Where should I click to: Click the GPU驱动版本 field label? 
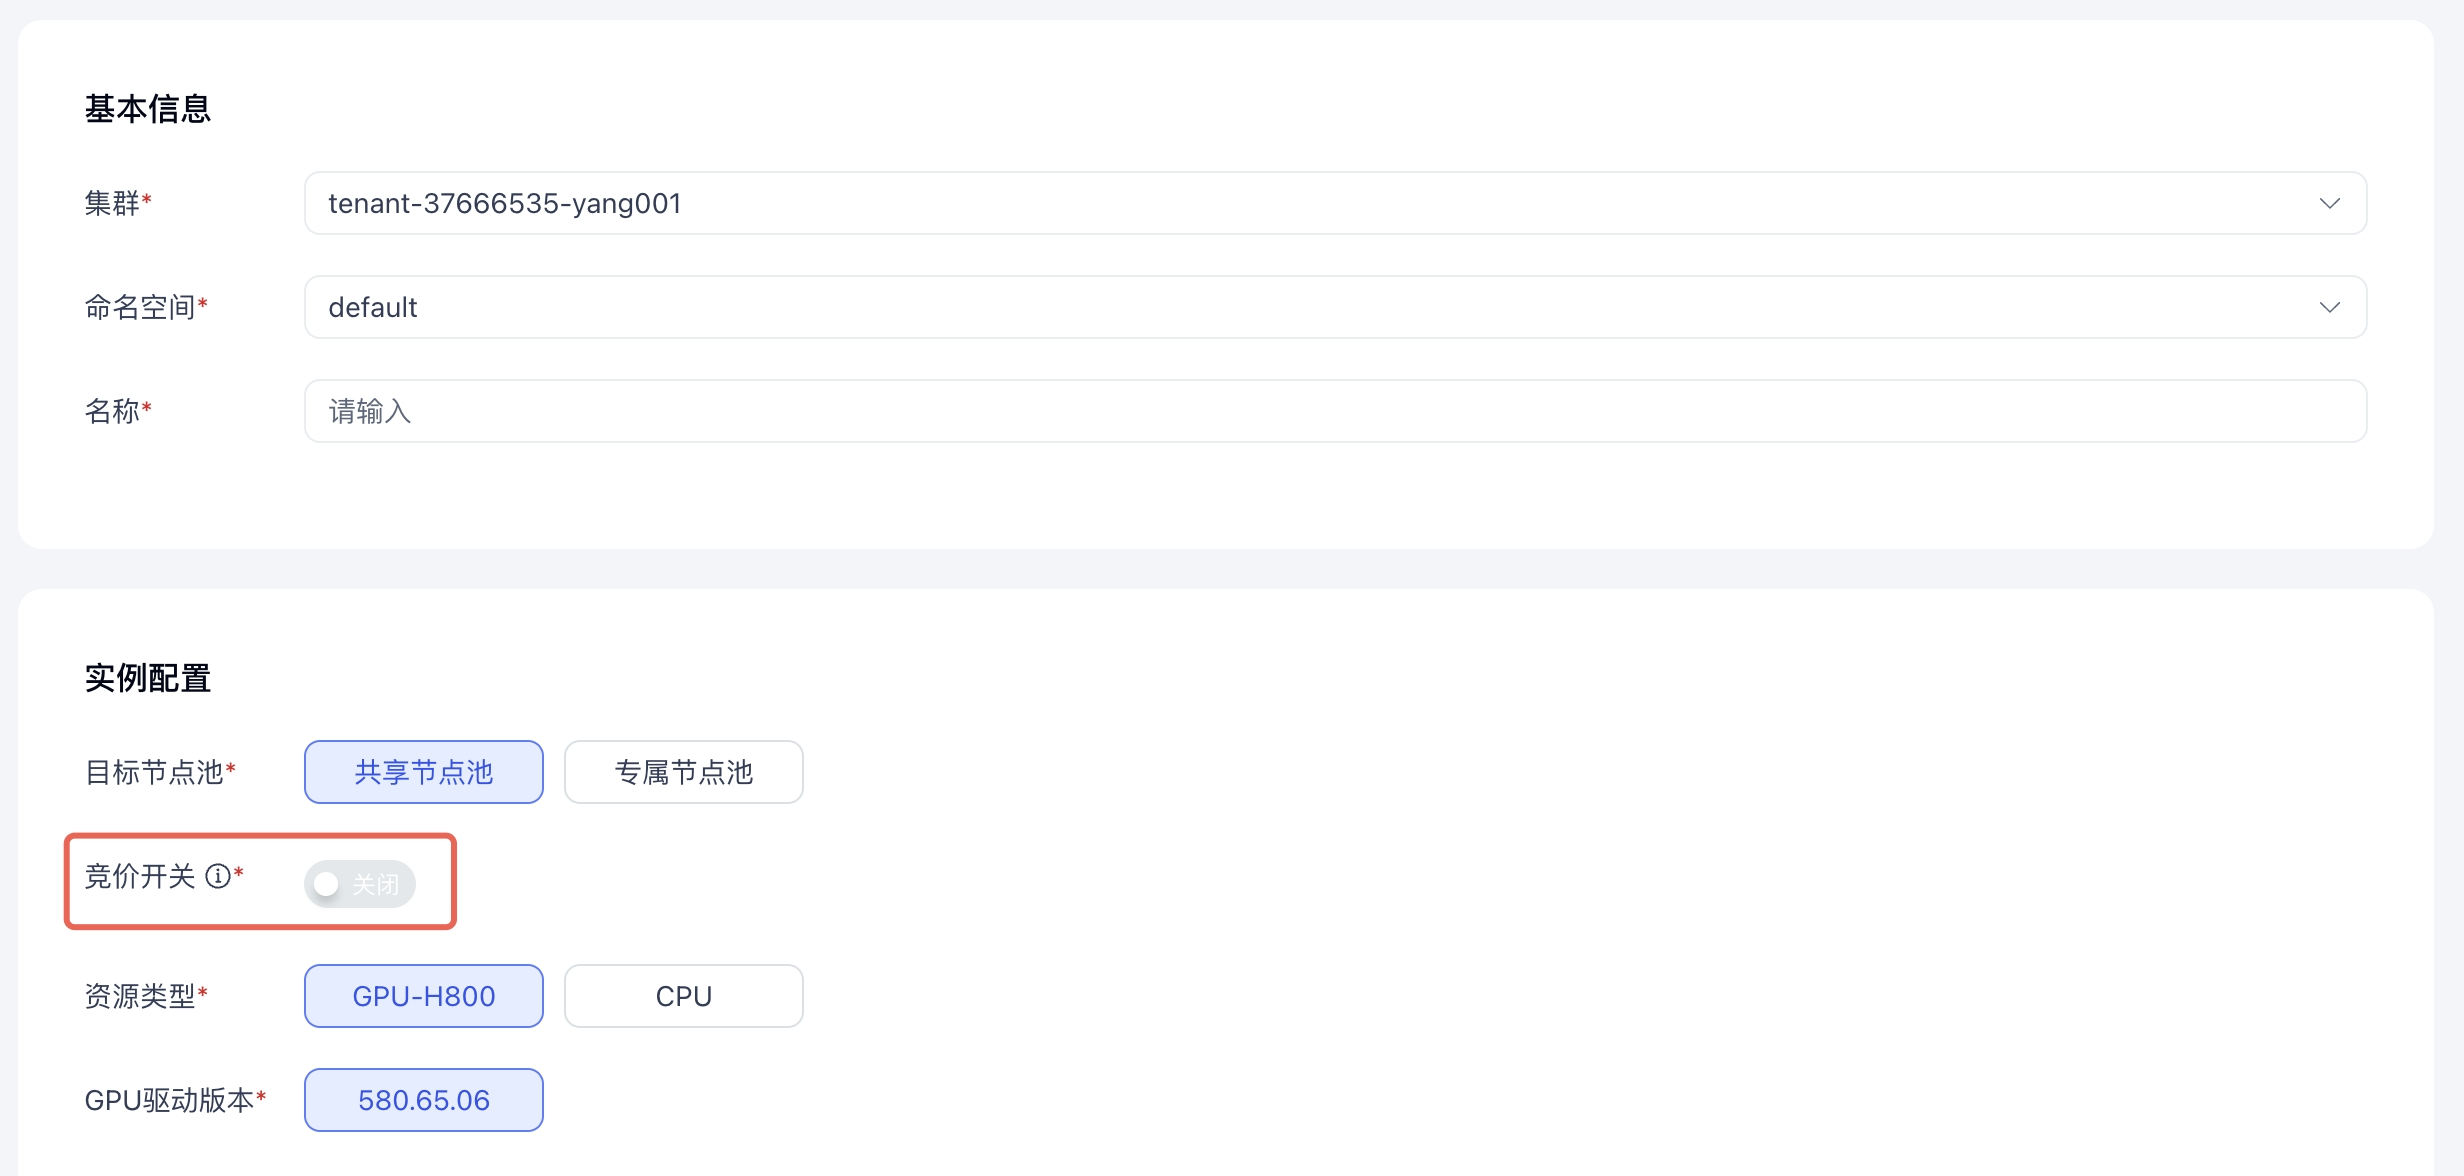pyautogui.click(x=169, y=1100)
